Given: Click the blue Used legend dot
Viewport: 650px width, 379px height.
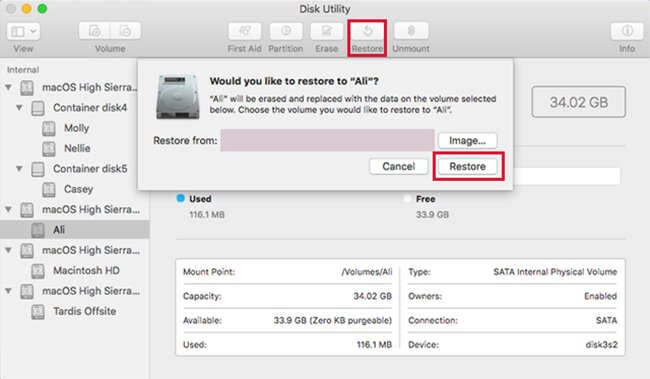Looking at the screenshot, I should pos(181,198).
